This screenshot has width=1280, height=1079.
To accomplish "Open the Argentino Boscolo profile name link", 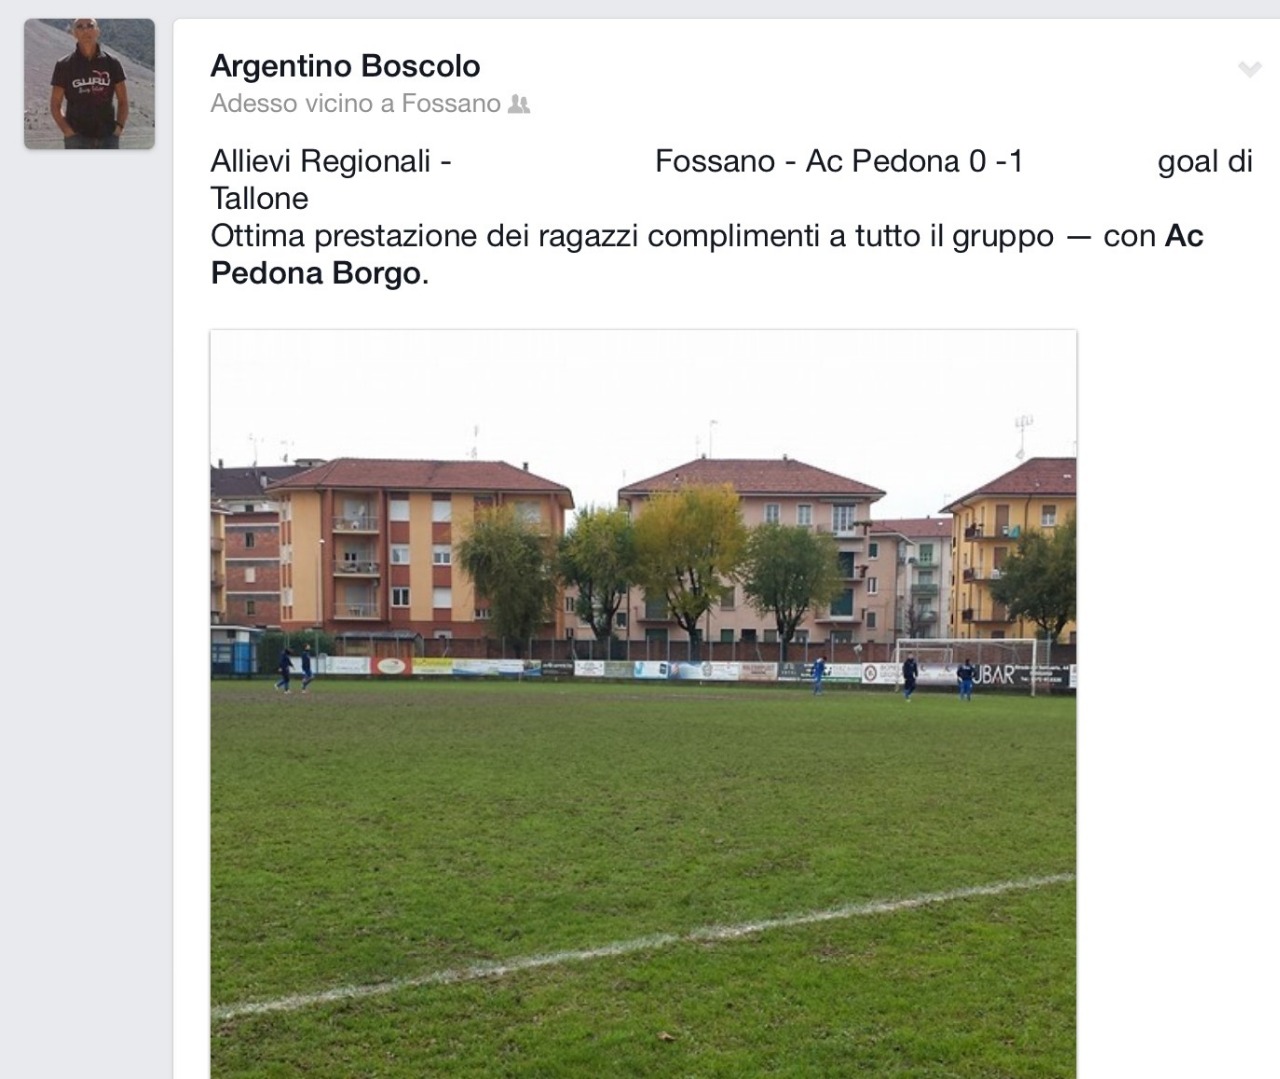I will coord(345,66).
